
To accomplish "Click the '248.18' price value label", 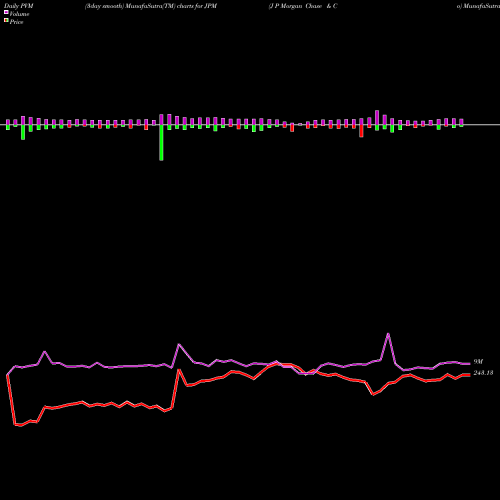I will tap(483, 373).
